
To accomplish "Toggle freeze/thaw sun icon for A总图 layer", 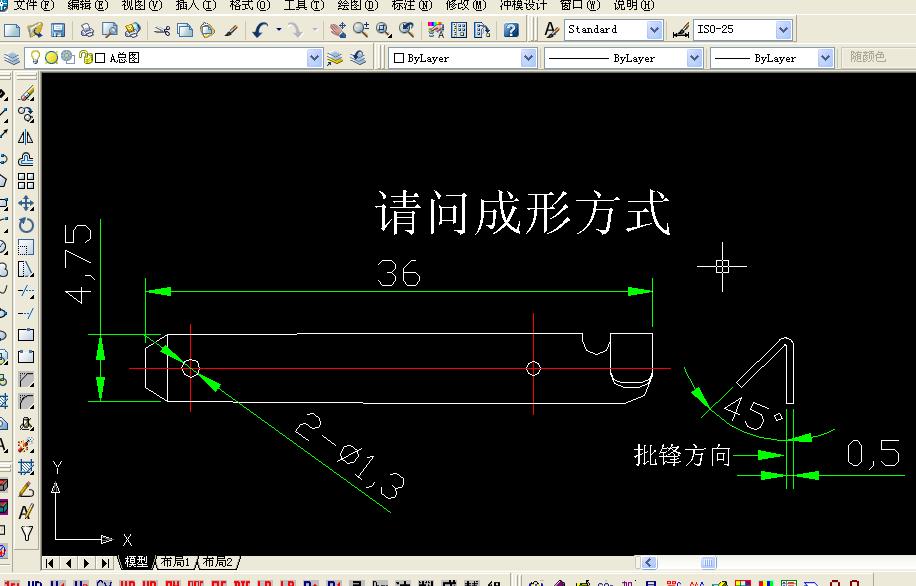I will coord(51,57).
